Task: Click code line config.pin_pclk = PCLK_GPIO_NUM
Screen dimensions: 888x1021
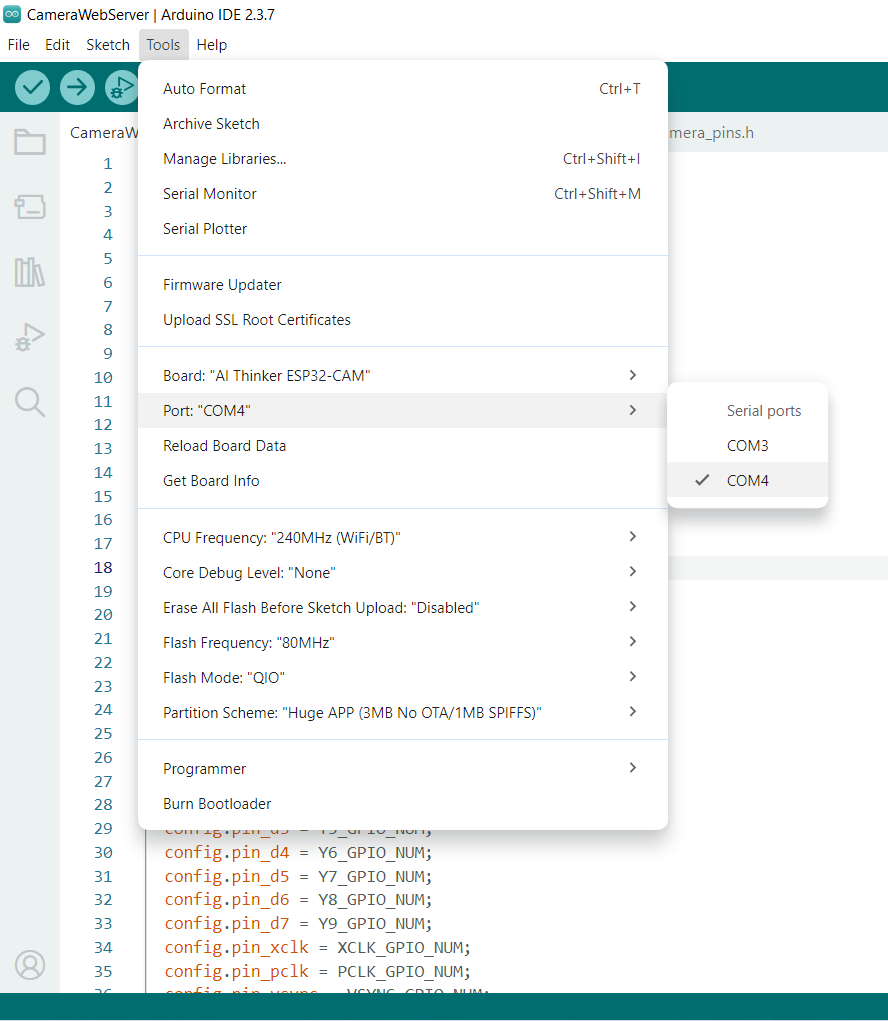Action: click(x=317, y=972)
